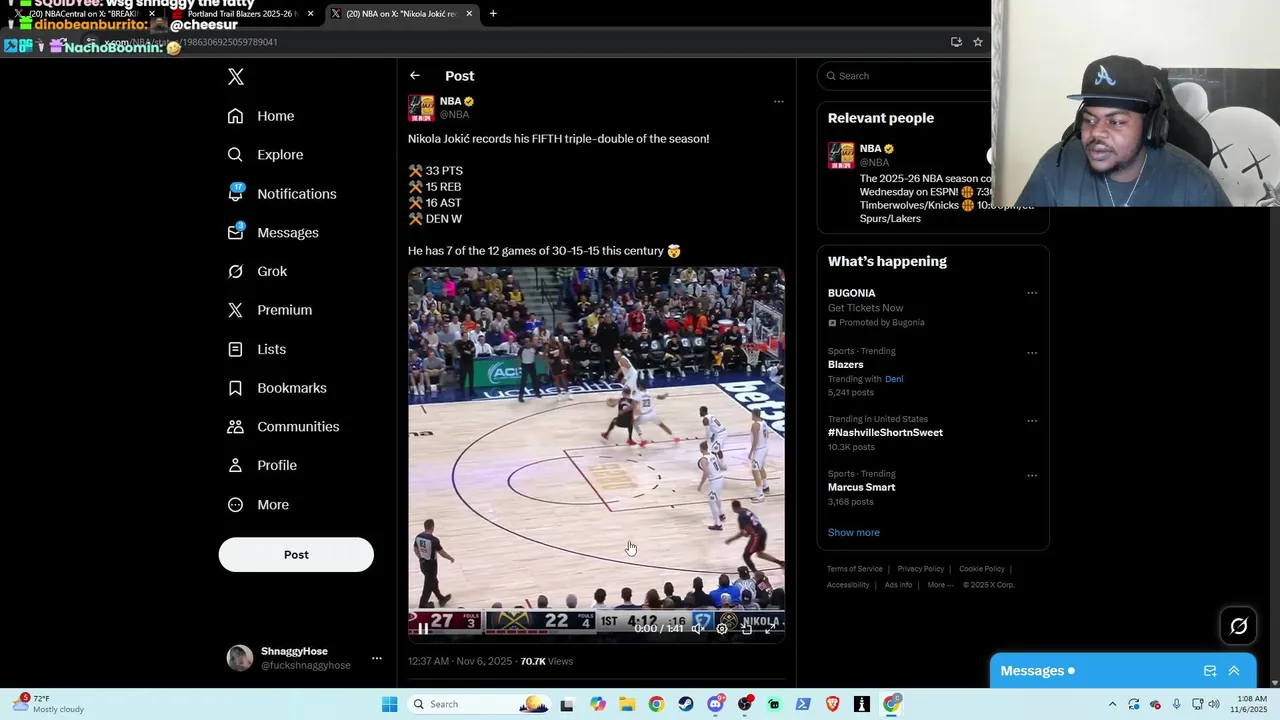Open File Explorer from the taskbar
This screenshot has width=1280, height=720.
627,704
